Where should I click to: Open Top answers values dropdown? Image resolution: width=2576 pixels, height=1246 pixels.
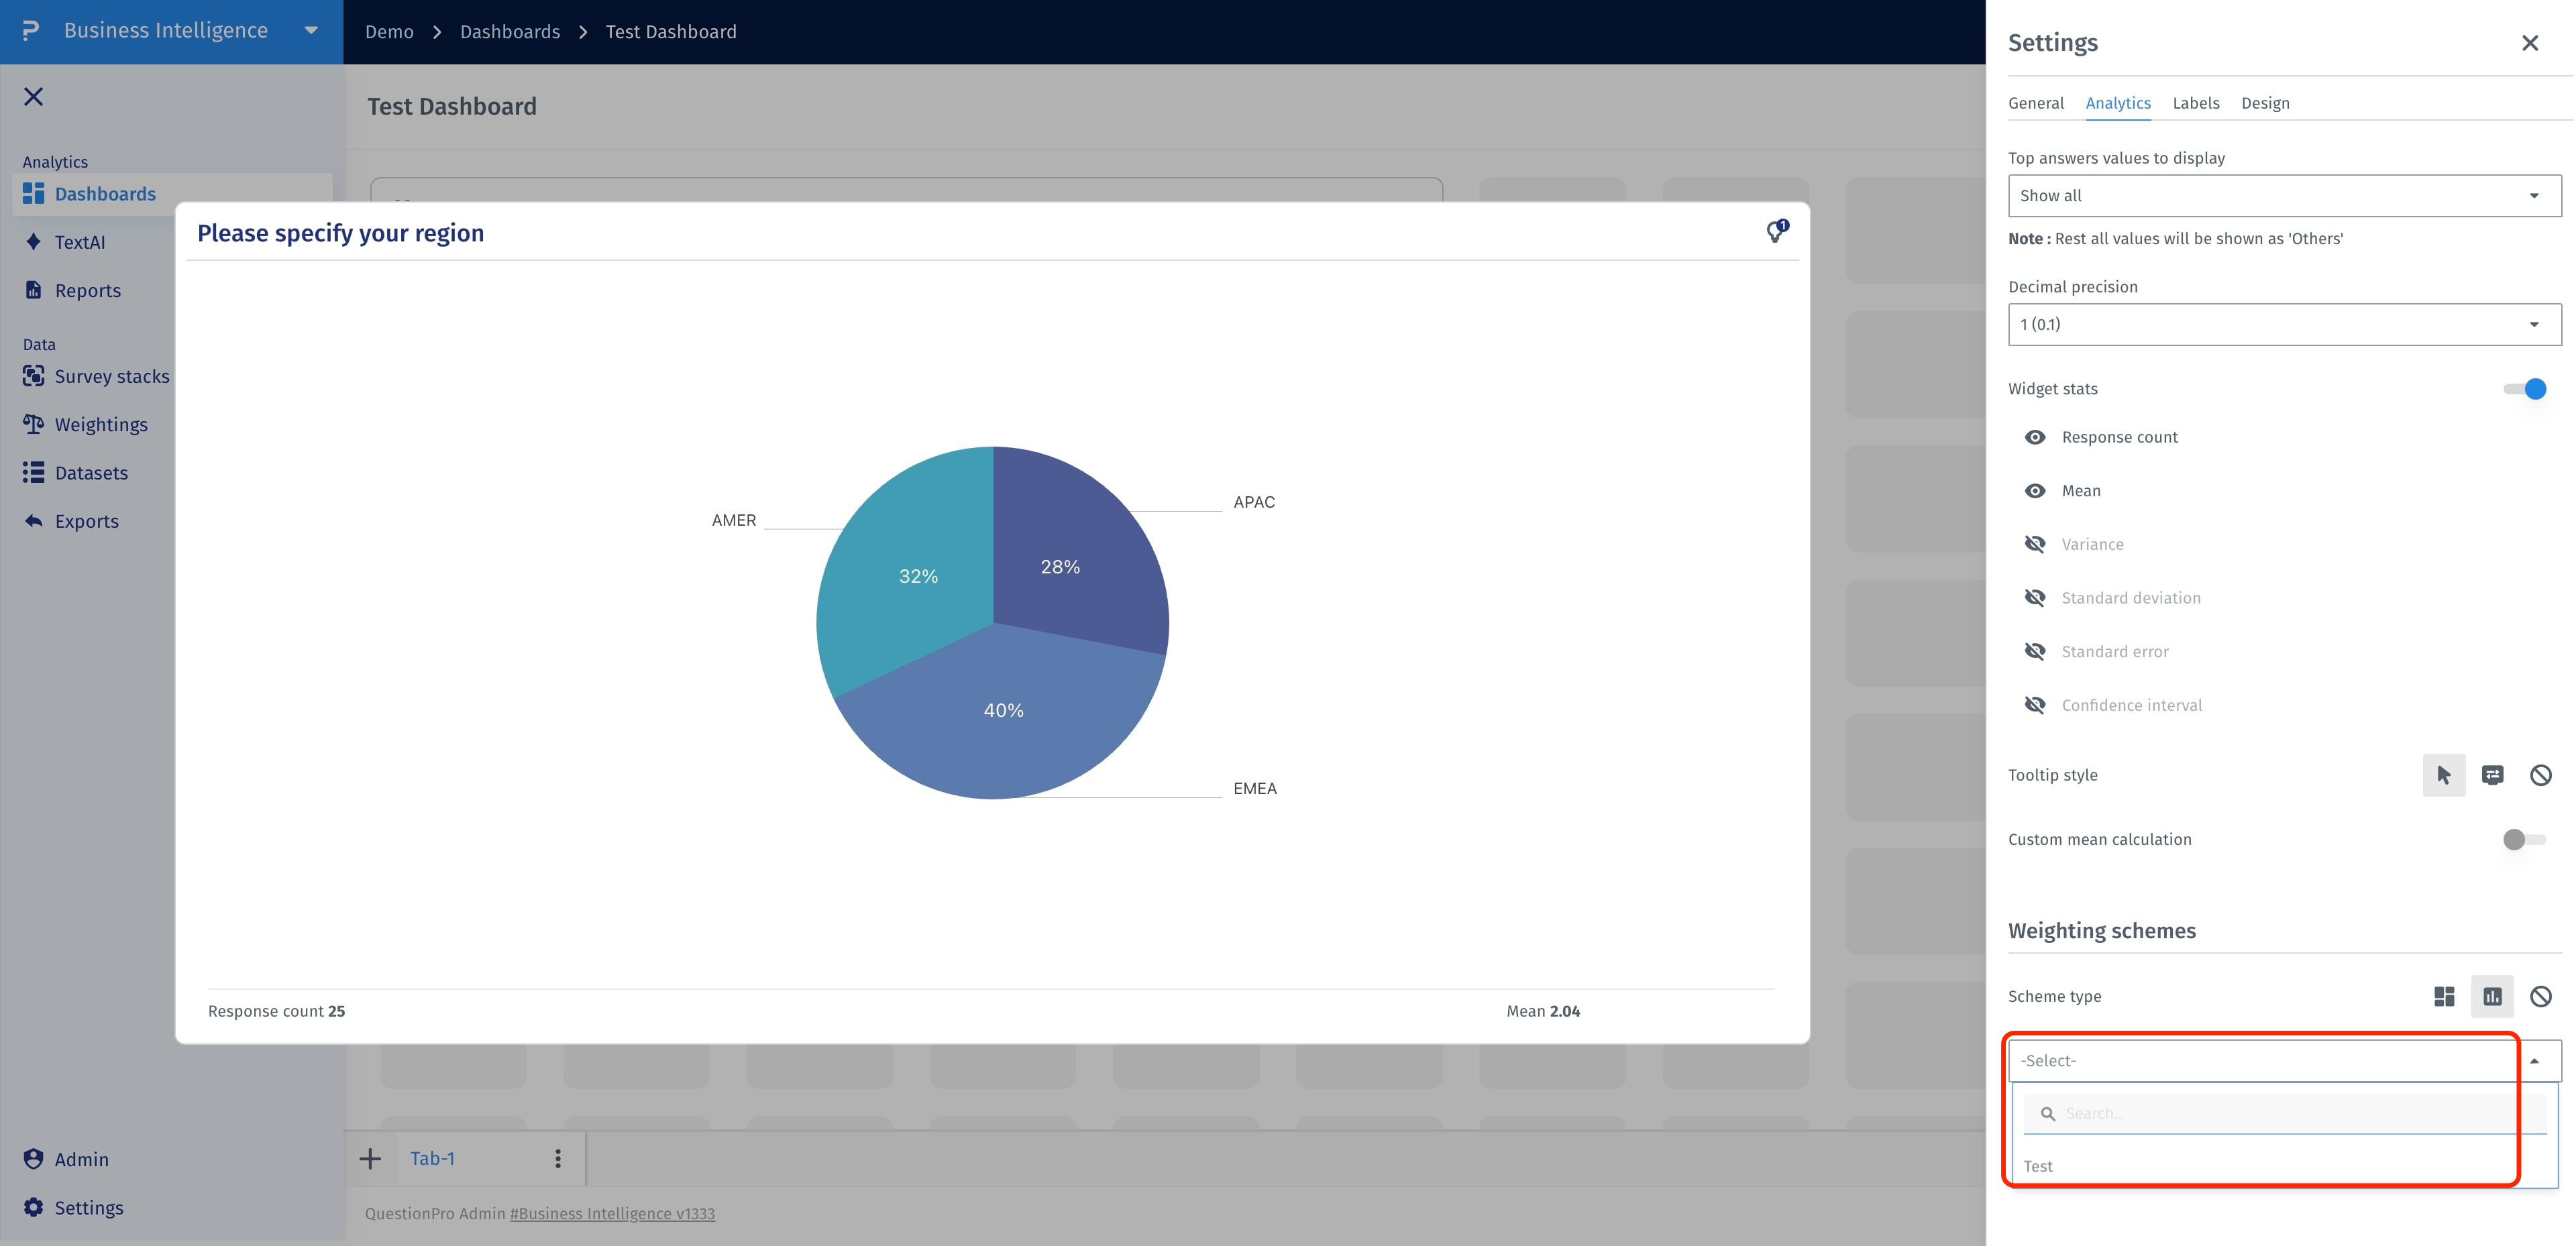point(2284,195)
